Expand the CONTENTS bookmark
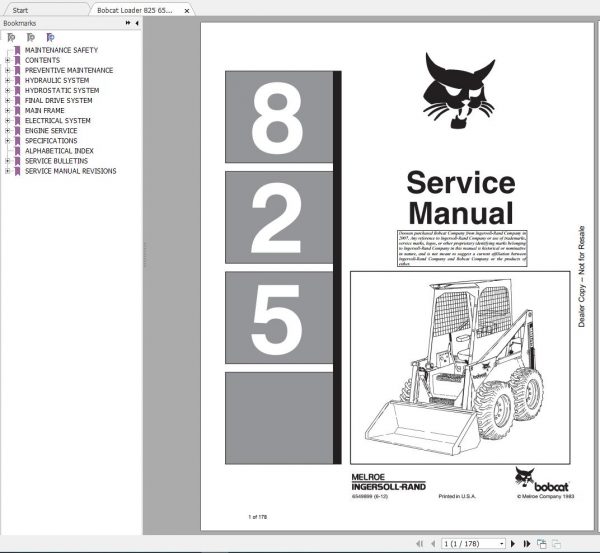 (7, 60)
